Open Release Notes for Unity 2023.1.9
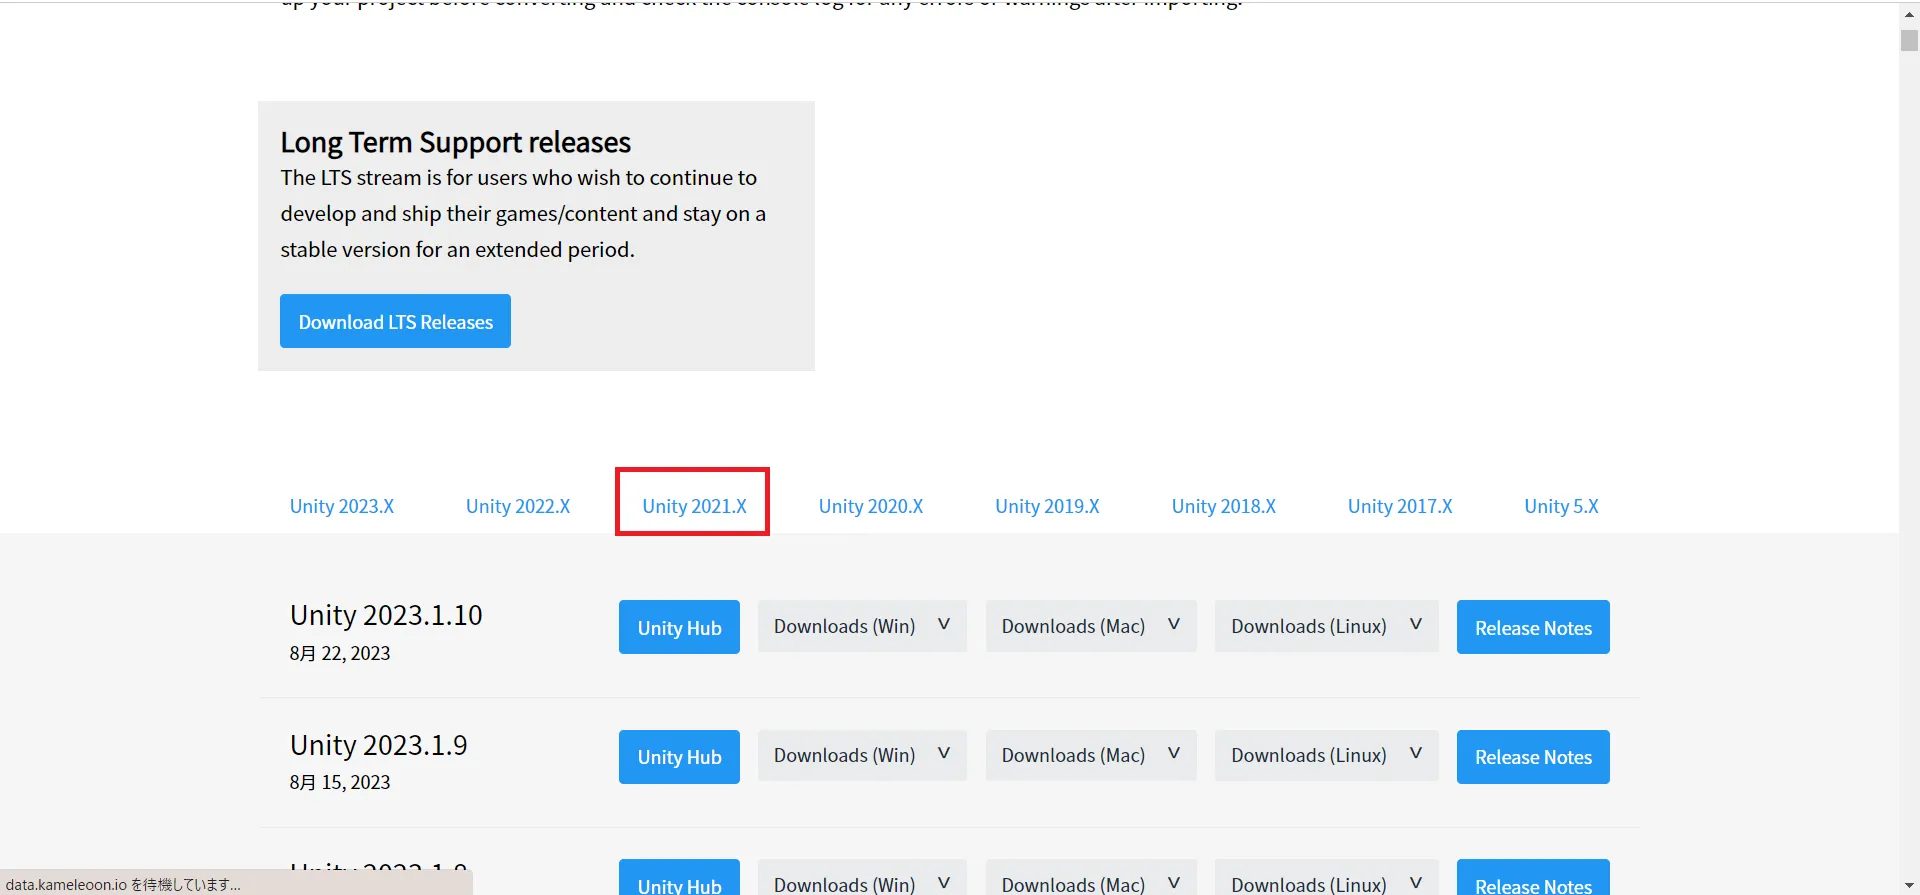The height and width of the screenshot is (895, 1920). coord(1533,757)
